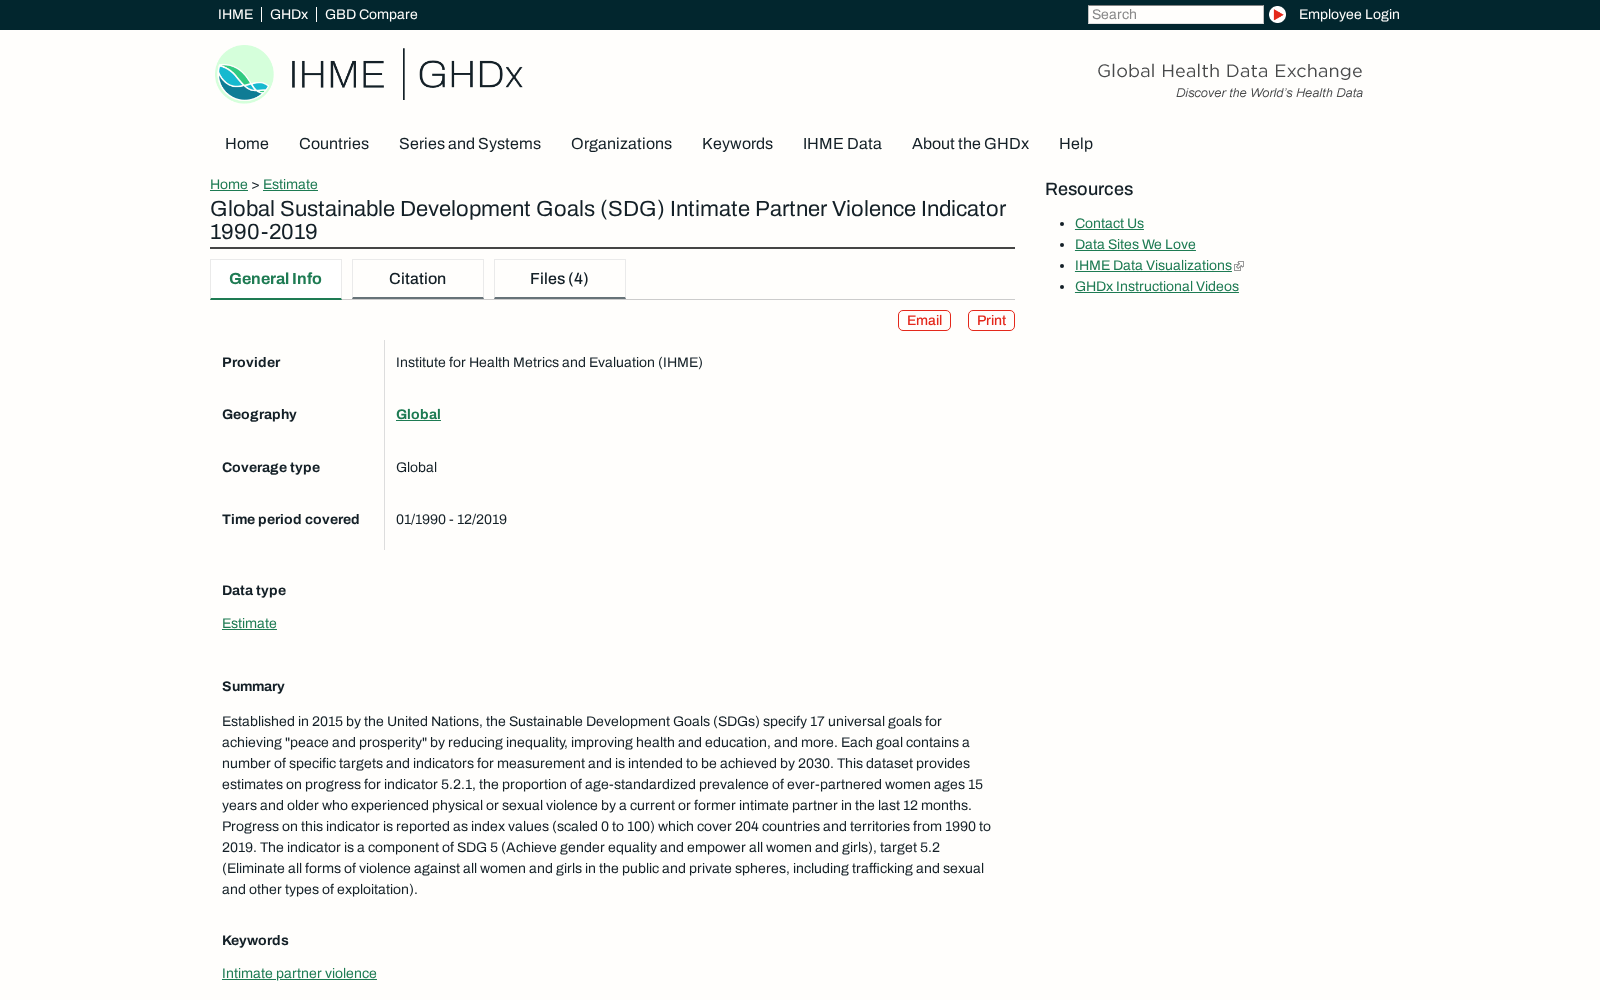1600x1000 pixels.
Task: Click the Estimate breadcrumb link
Action: pyautogui.click(x=290, y=185)
